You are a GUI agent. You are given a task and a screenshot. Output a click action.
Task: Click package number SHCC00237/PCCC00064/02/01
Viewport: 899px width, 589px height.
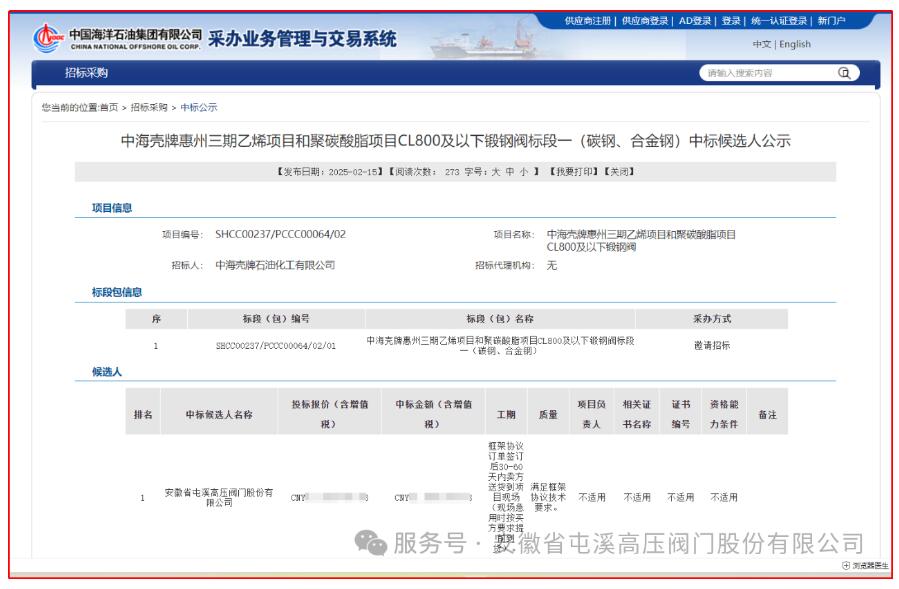pyautogui.click(x=276, y=345)
